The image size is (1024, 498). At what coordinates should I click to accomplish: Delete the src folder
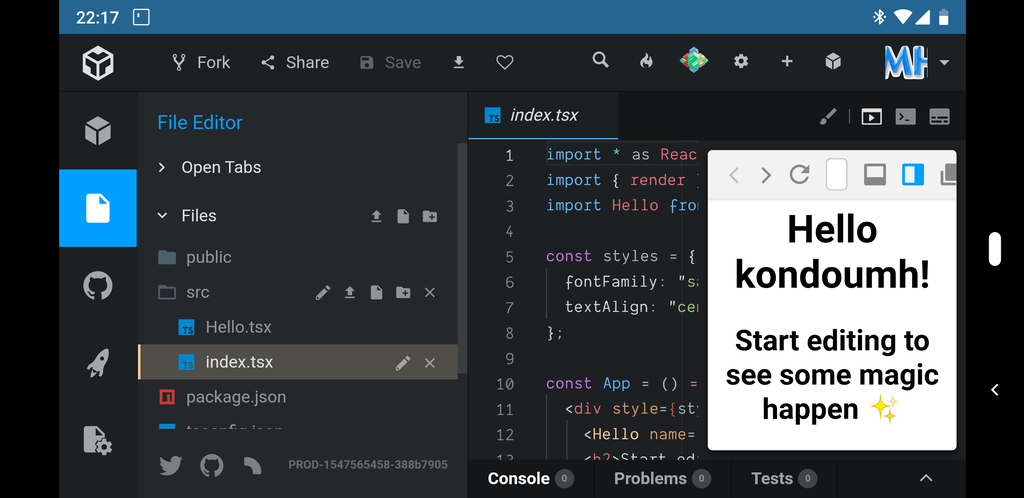430,292
